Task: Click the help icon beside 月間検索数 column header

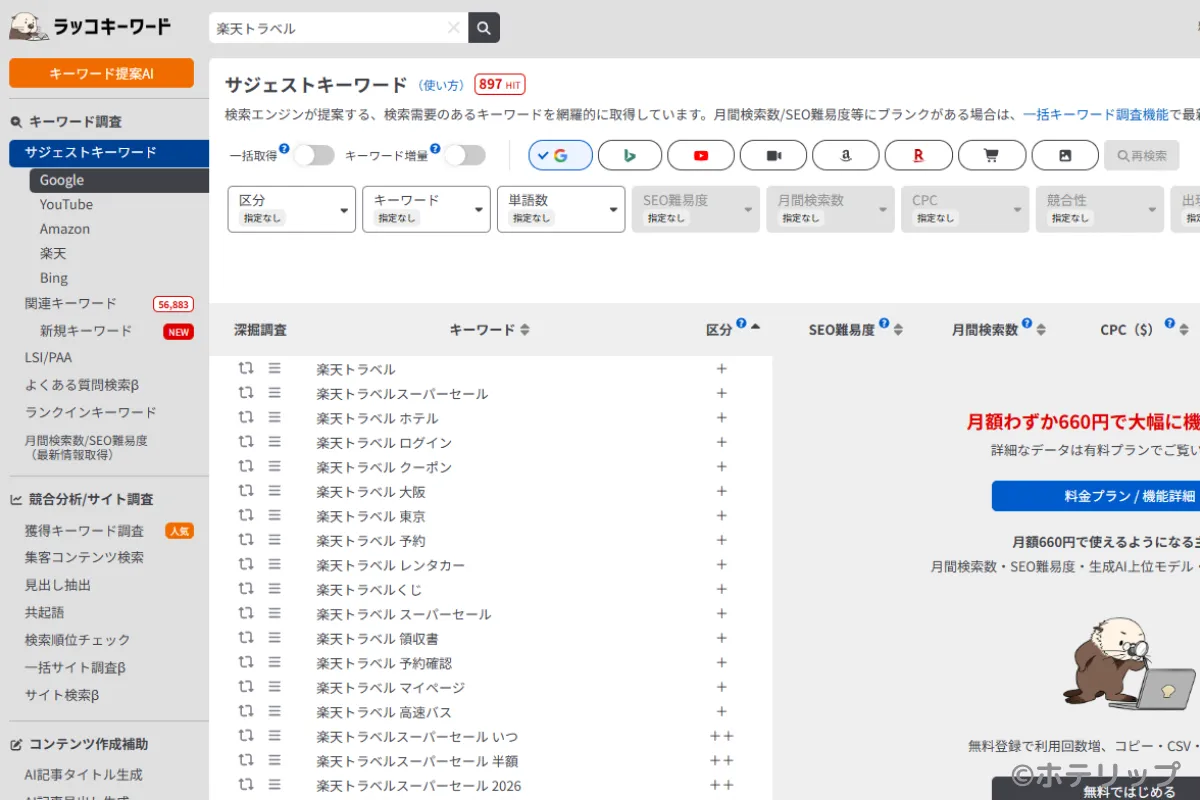Action: [x=1027, y=323]
